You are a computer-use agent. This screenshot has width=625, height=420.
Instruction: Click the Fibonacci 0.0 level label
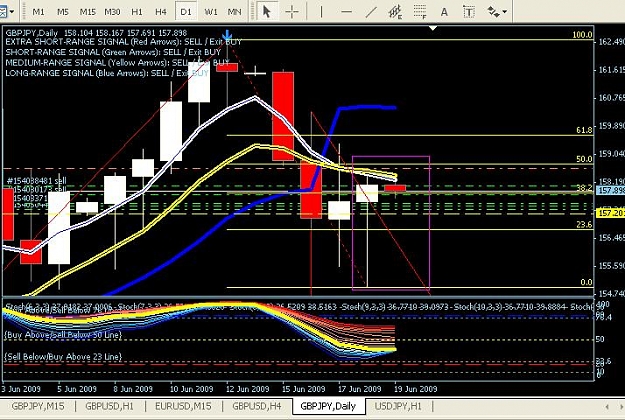(586, 283)
